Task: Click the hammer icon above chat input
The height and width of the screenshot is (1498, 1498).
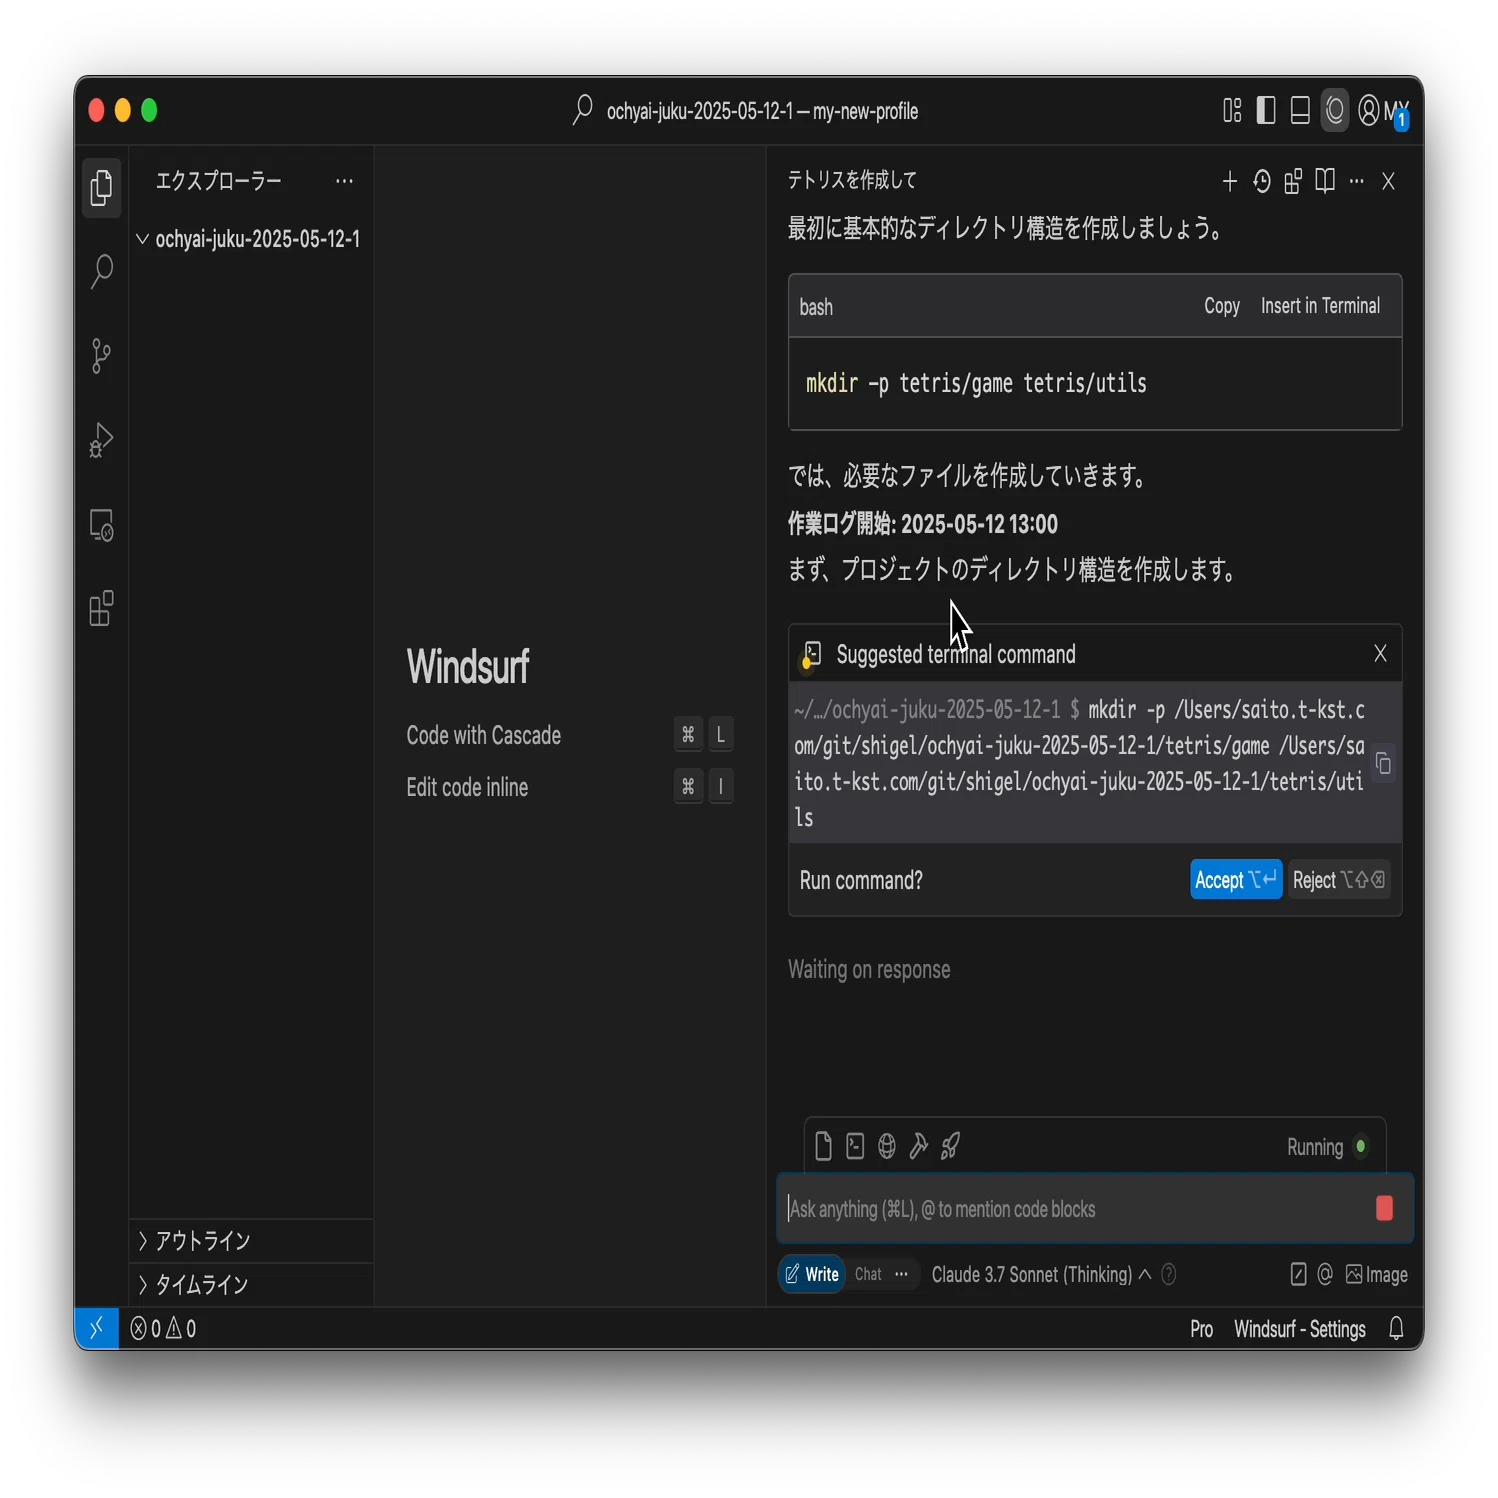Action: pos(918,1146)
